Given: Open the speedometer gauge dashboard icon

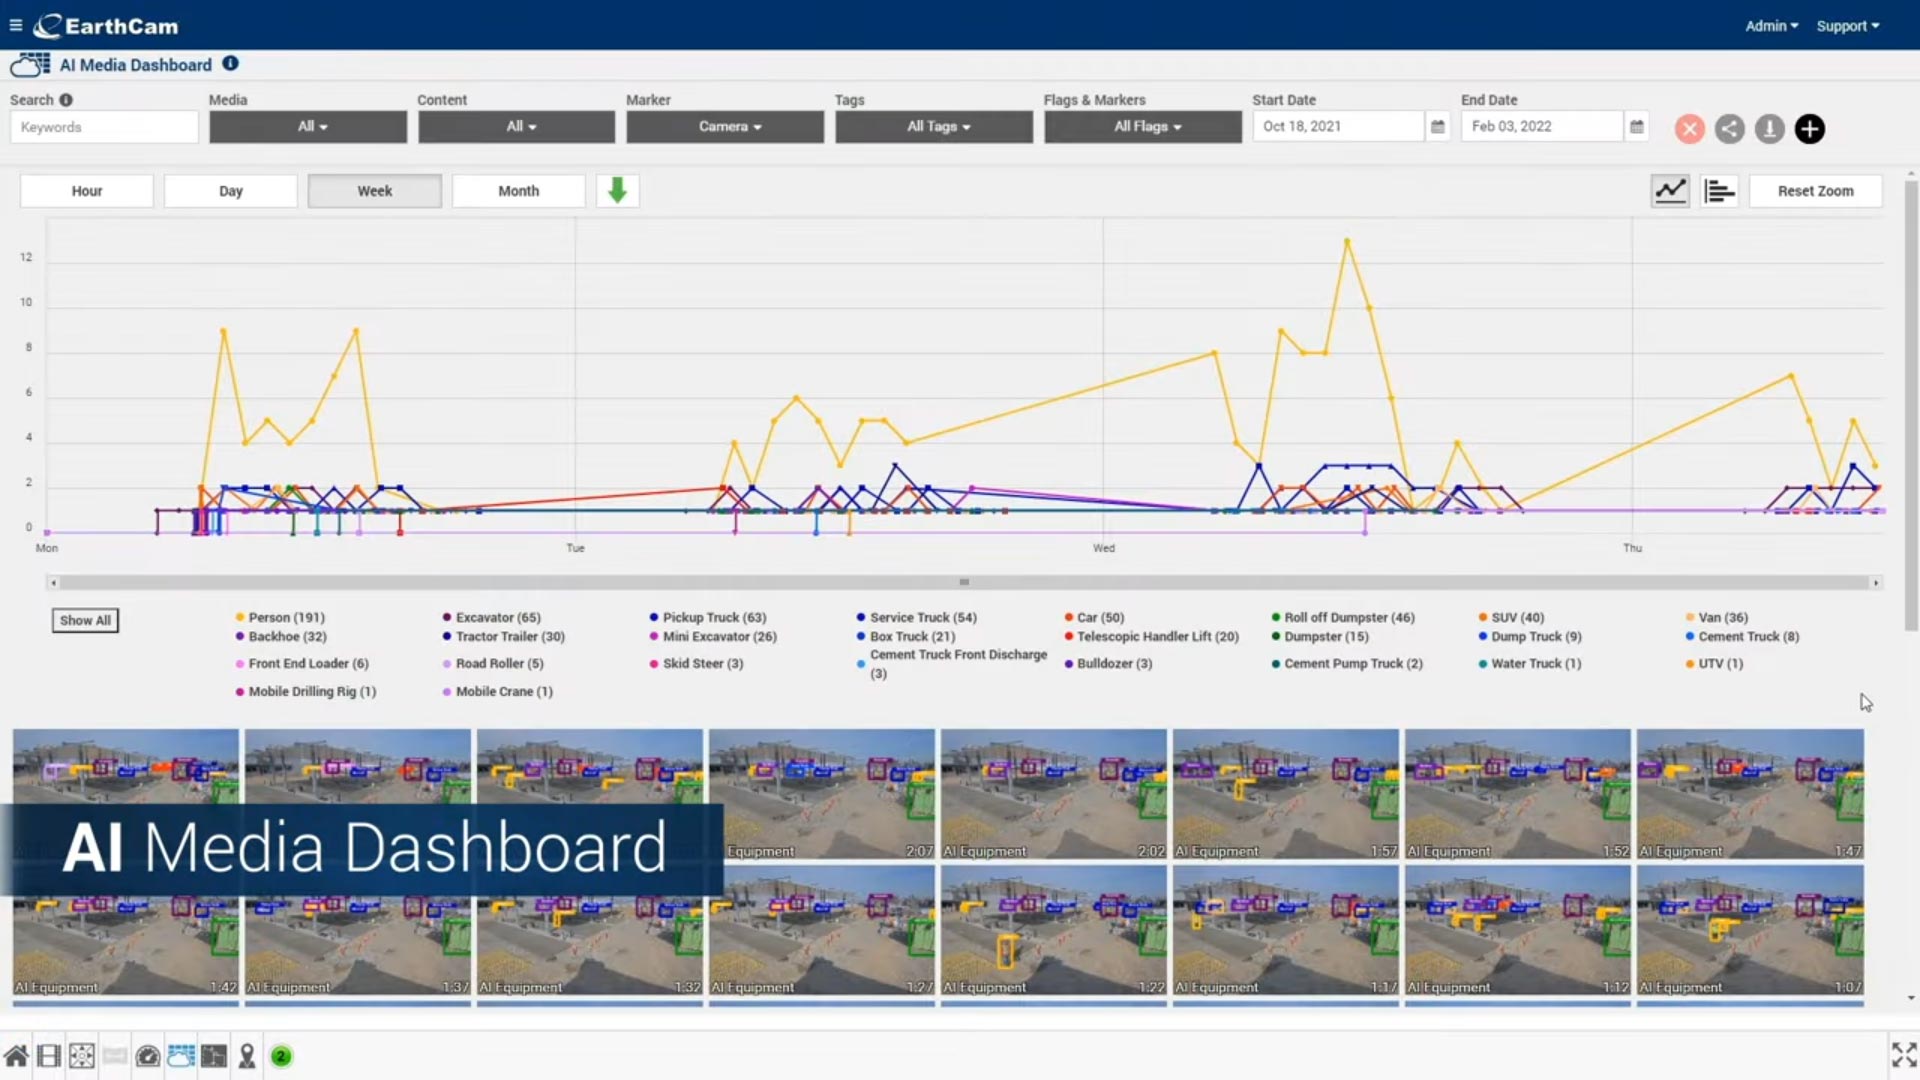Looking at the screenshot, I should (148, 1056).
